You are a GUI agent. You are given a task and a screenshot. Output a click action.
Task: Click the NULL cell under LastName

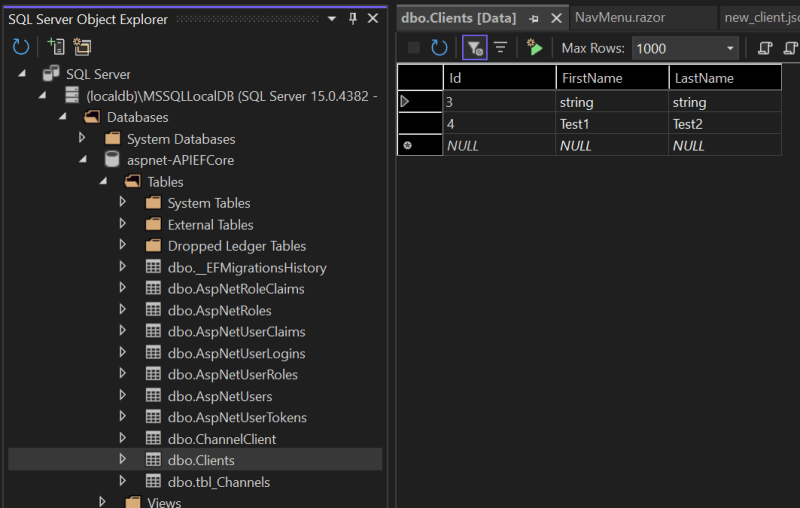coord(725,146)
